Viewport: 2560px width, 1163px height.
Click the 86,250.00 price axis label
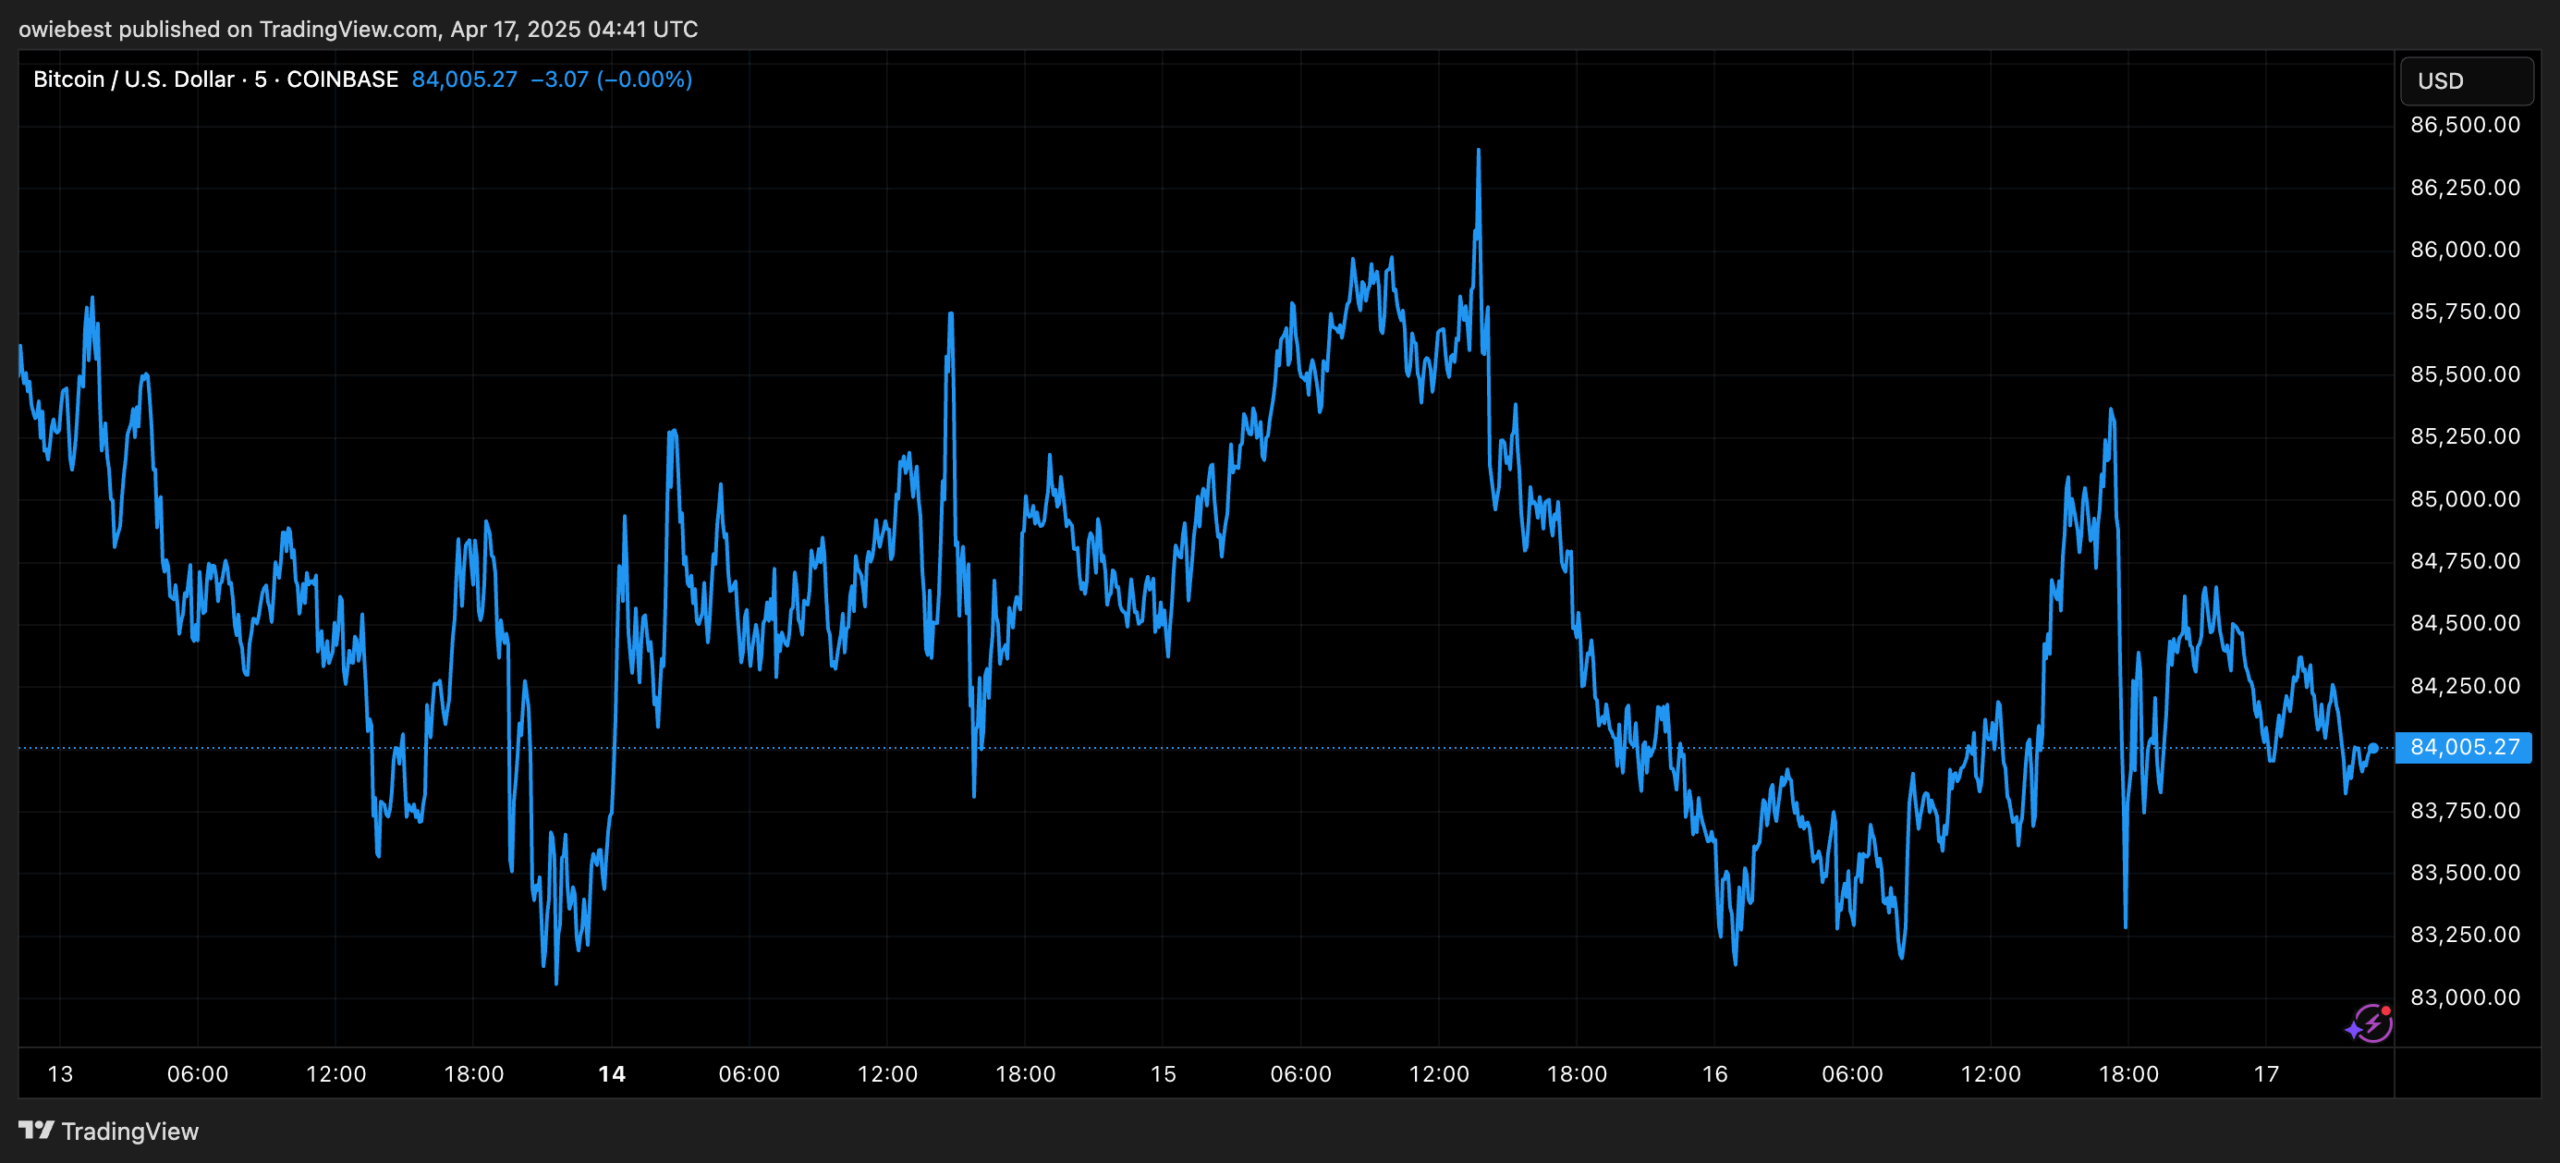[2465, 187]
